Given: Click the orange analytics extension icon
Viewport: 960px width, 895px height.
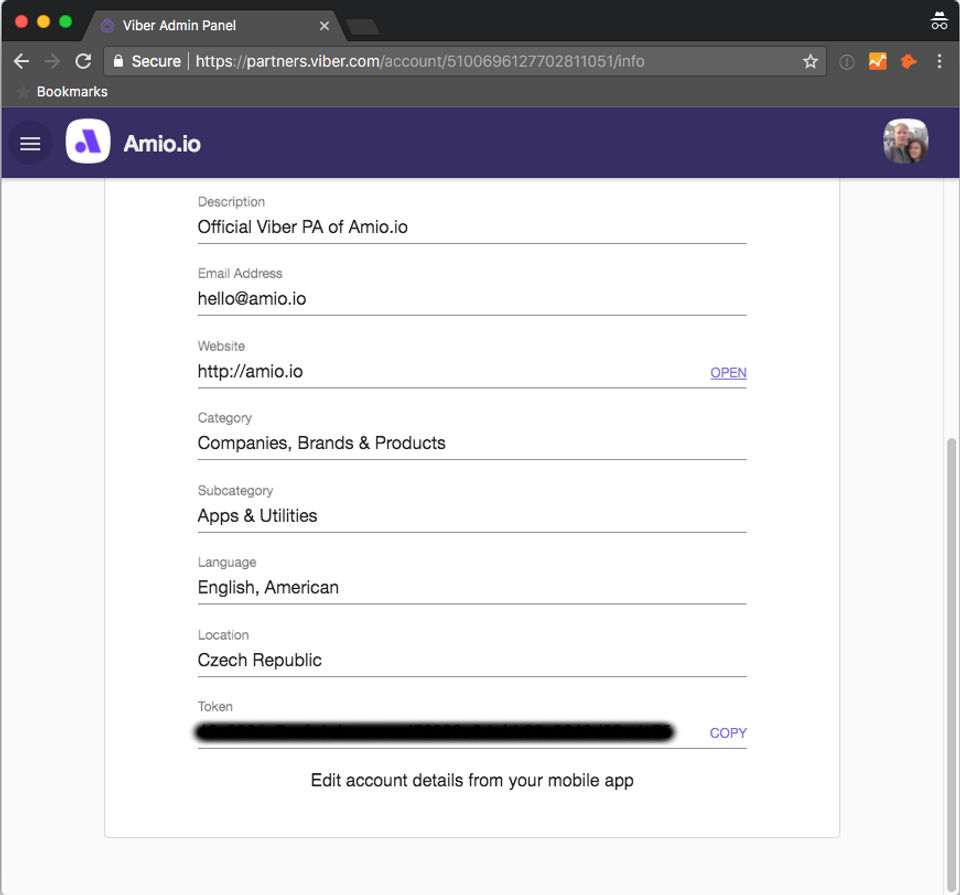Looking at the screenshot, I should point(877,61).
